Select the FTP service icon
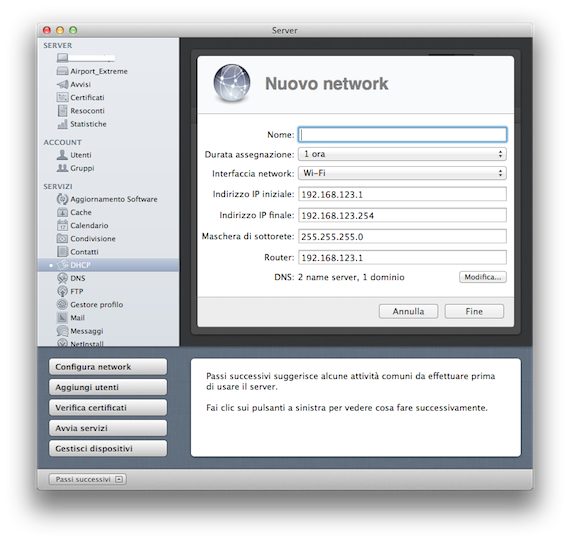This screenshot has width=570, height=542. coord(62,291)
